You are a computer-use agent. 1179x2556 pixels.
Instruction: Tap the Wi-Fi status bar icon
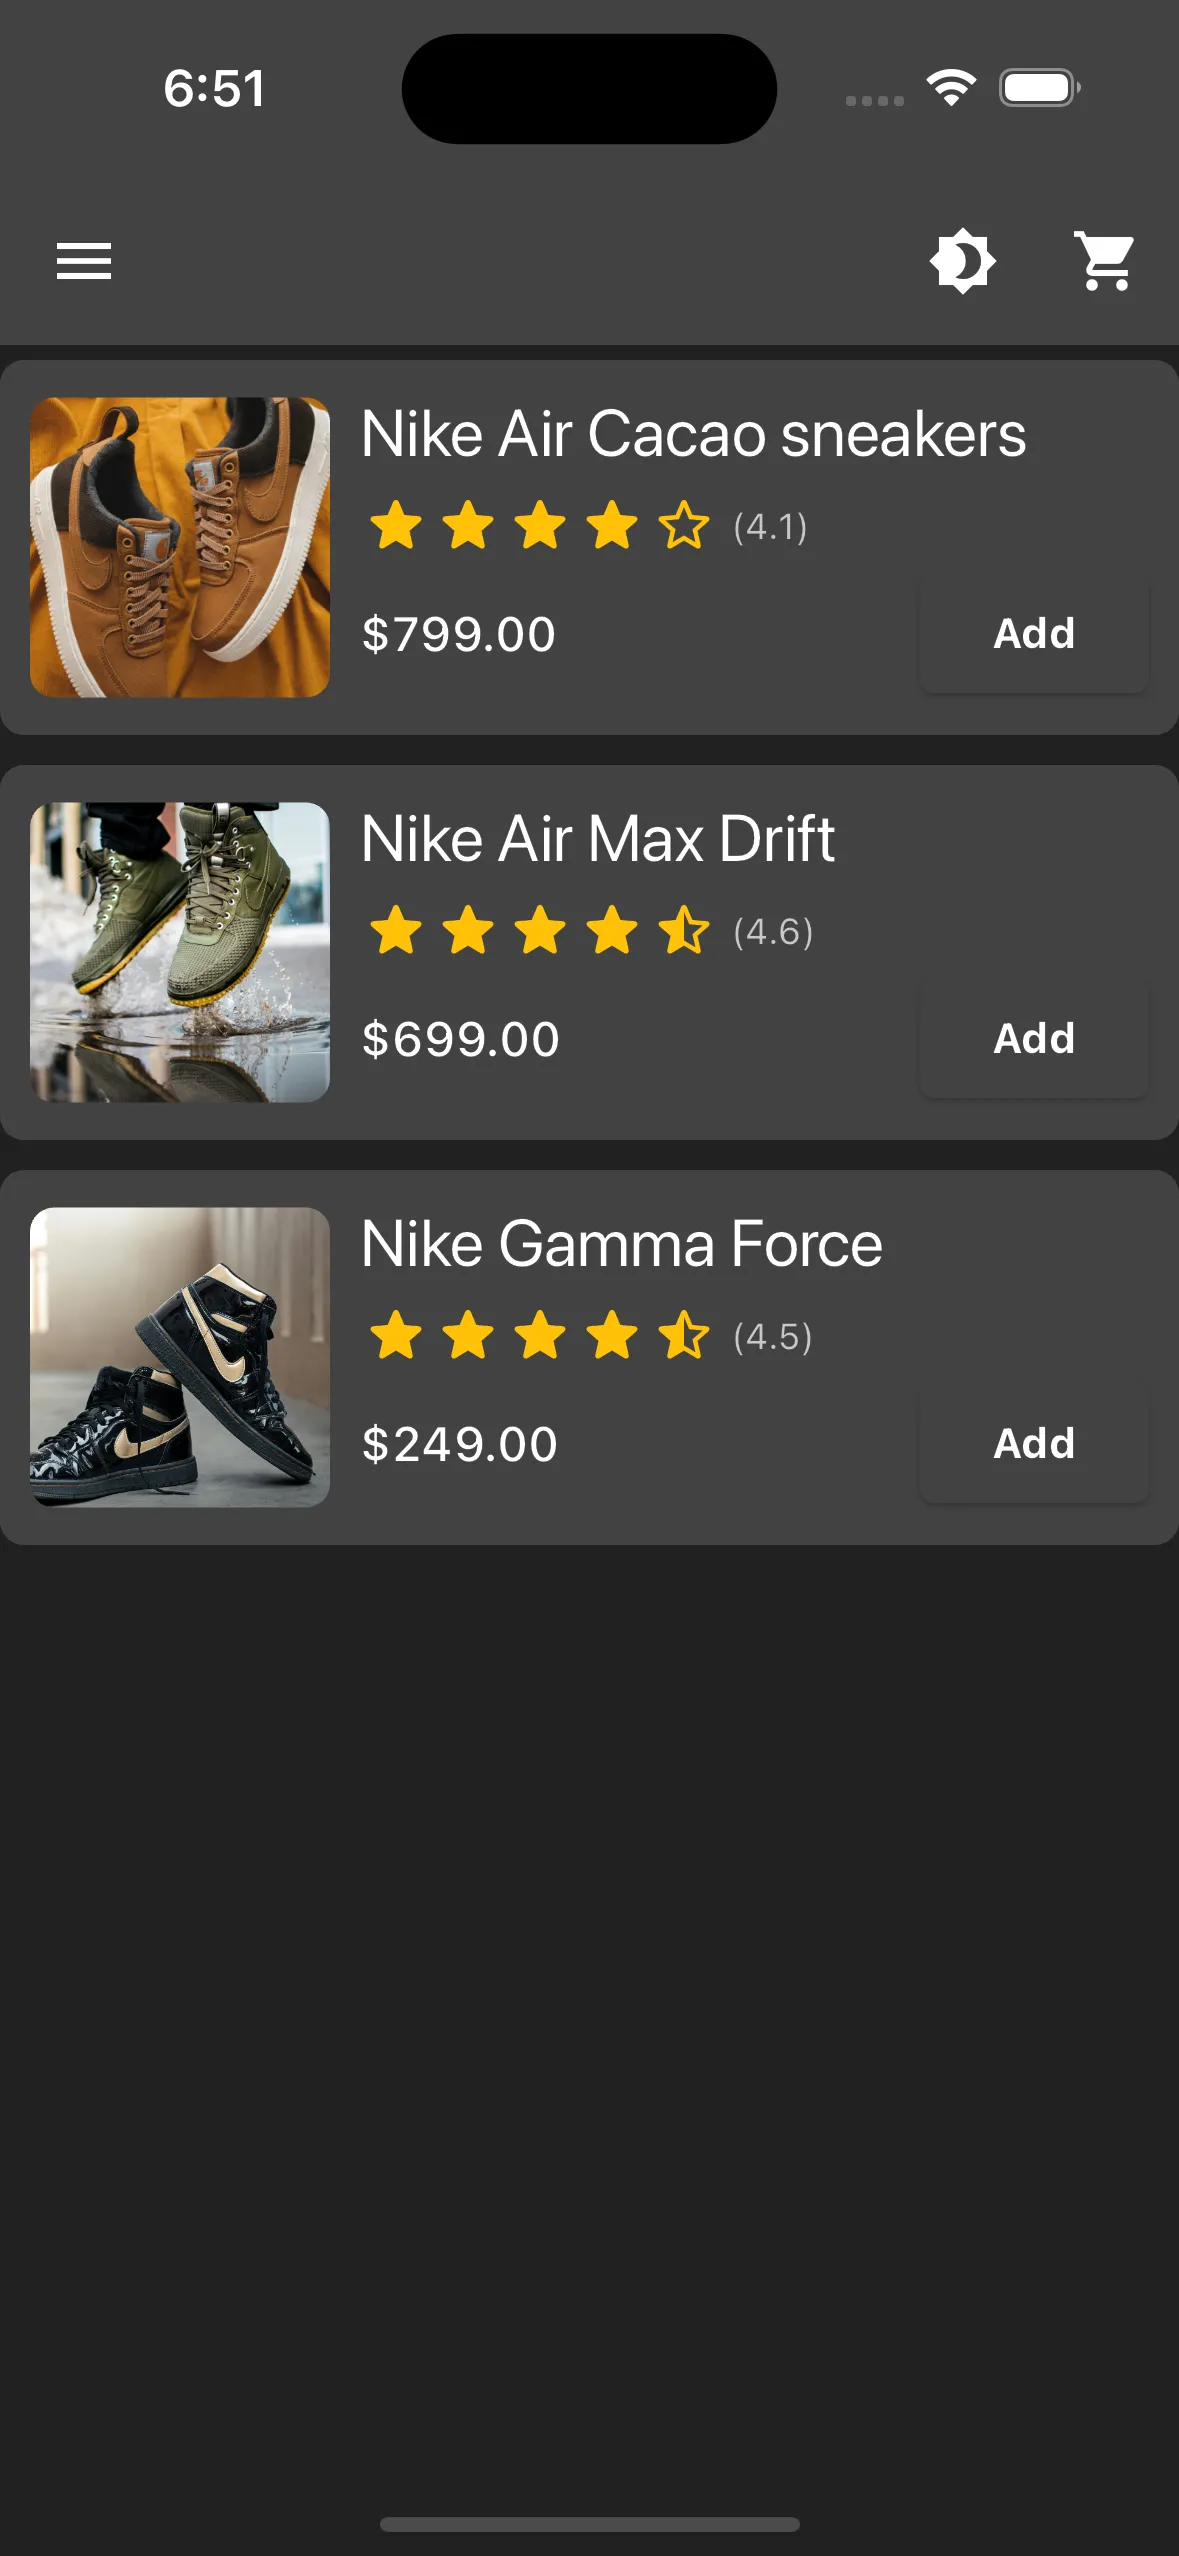[951, 88]
